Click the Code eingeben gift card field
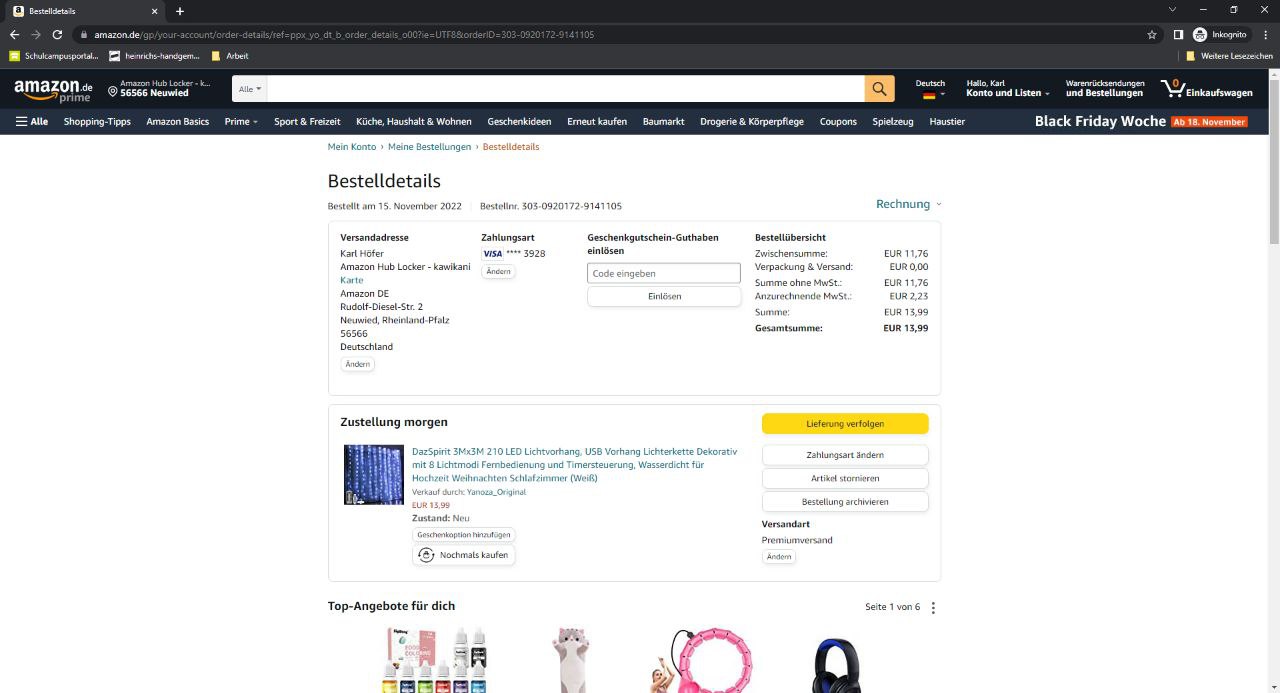The image size is (1280, 693). coord(664,273)
